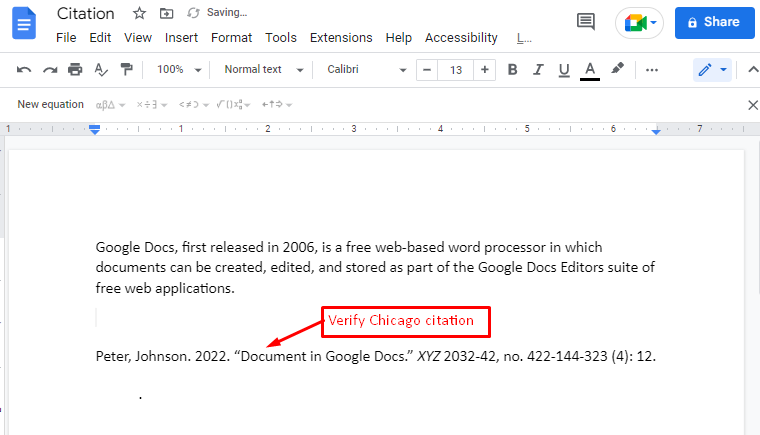This screenshot has width=760, height=435.
Task: Open comment history
Action: point(586,22)
